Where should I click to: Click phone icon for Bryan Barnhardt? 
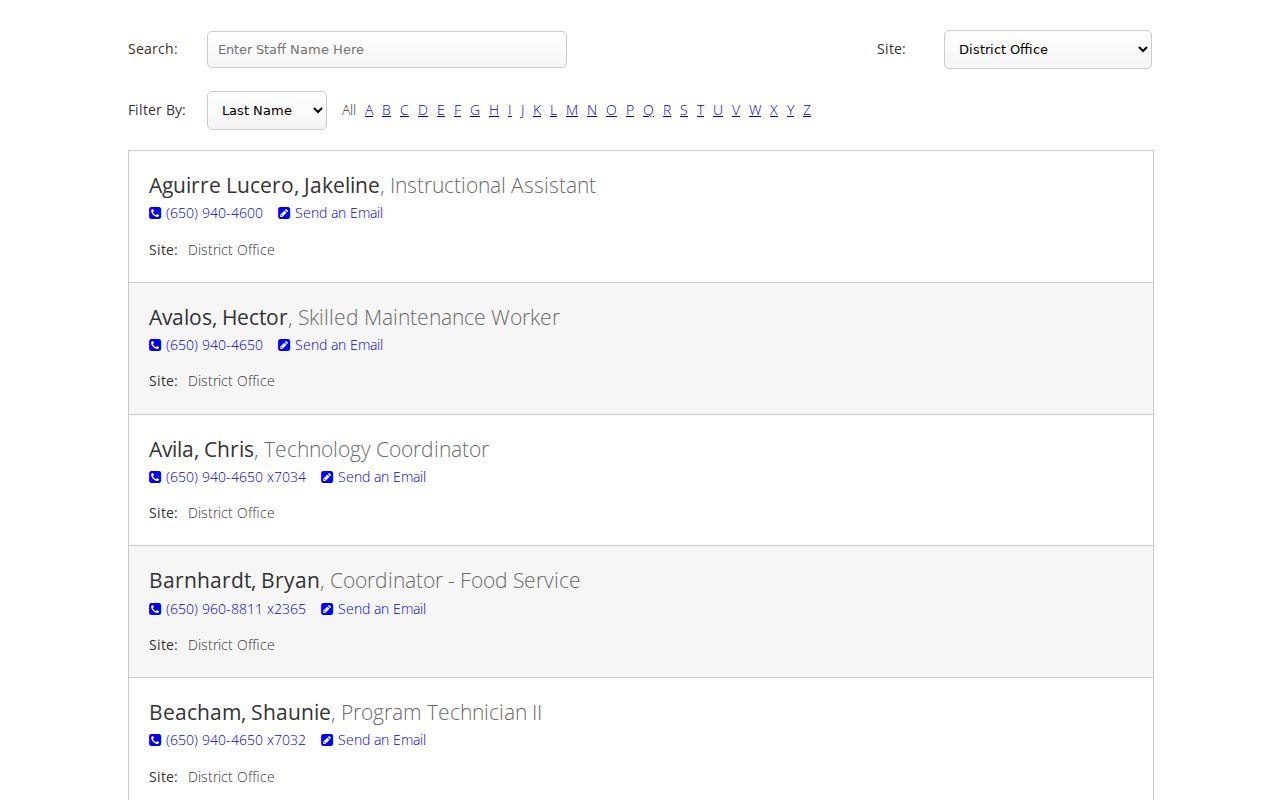(155, 609)
